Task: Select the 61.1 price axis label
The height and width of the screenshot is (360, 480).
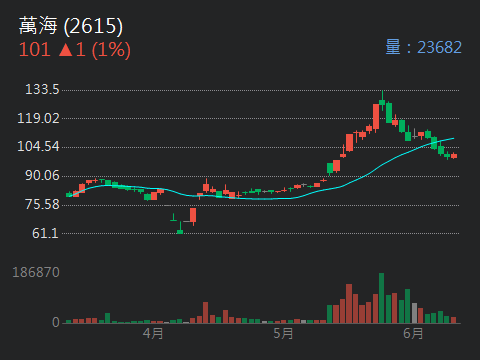Action: coord(45,233)
